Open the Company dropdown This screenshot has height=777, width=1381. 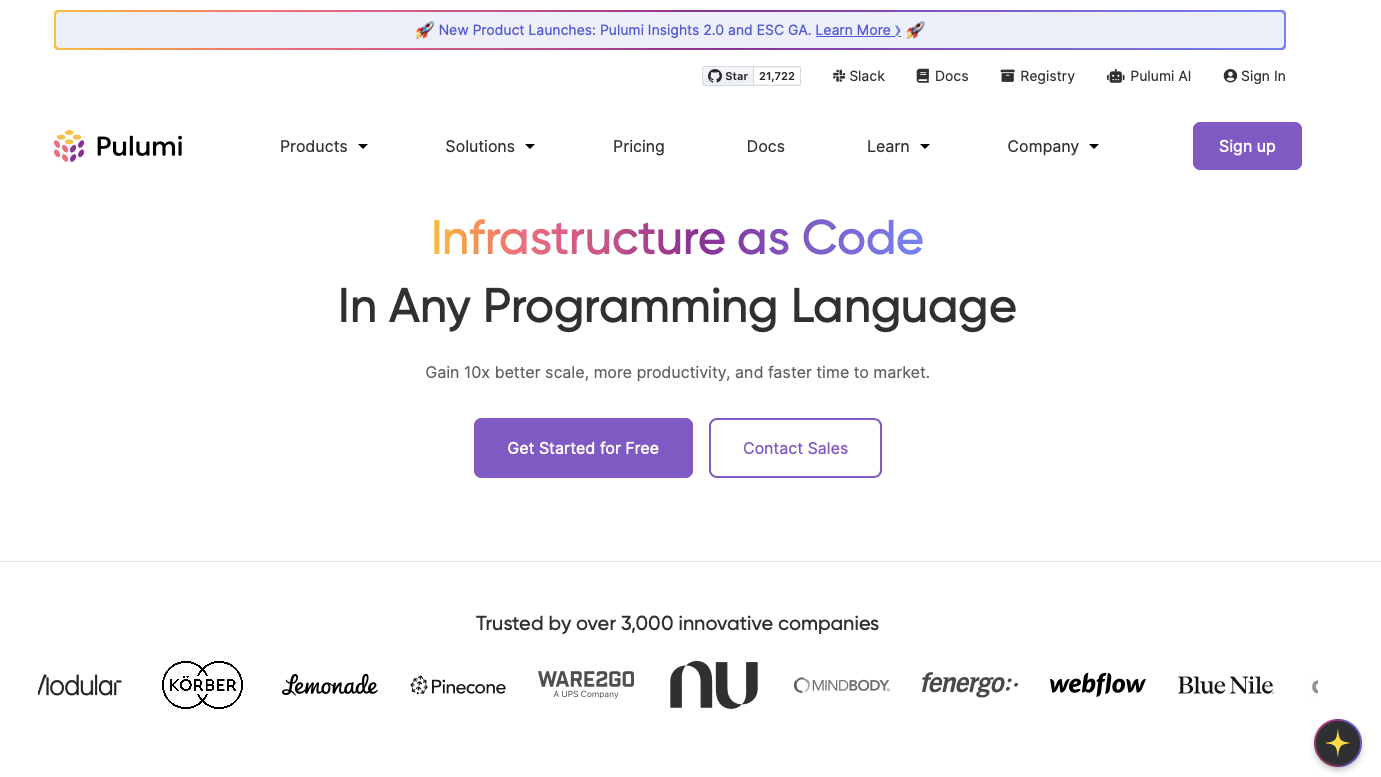[x=1051, y=146]
